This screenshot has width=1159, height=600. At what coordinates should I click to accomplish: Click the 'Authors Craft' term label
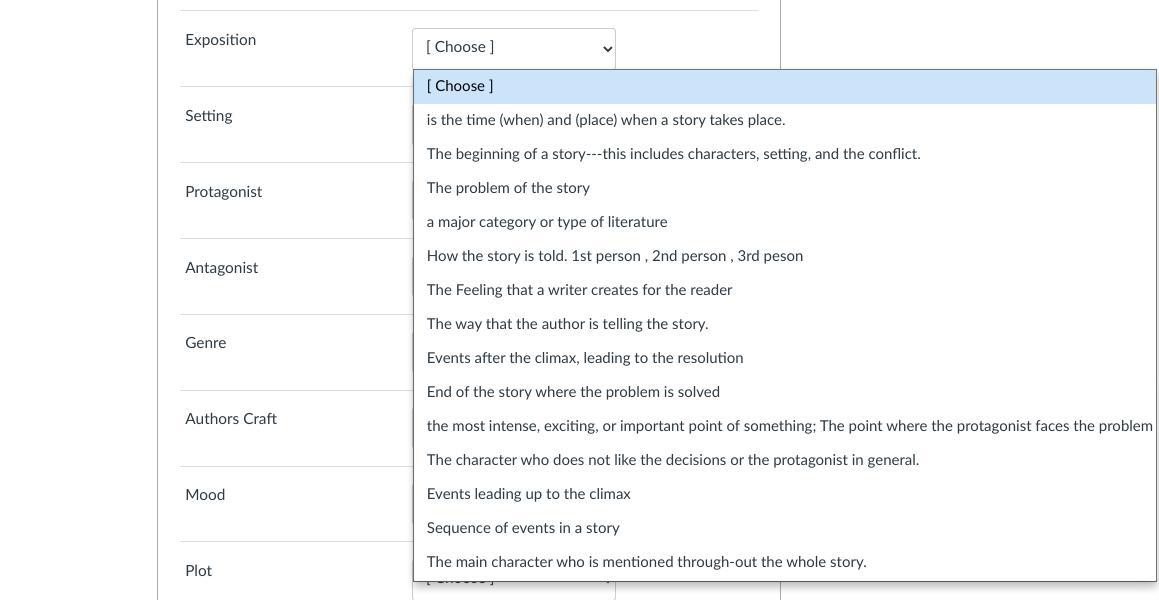pos(230,419)
